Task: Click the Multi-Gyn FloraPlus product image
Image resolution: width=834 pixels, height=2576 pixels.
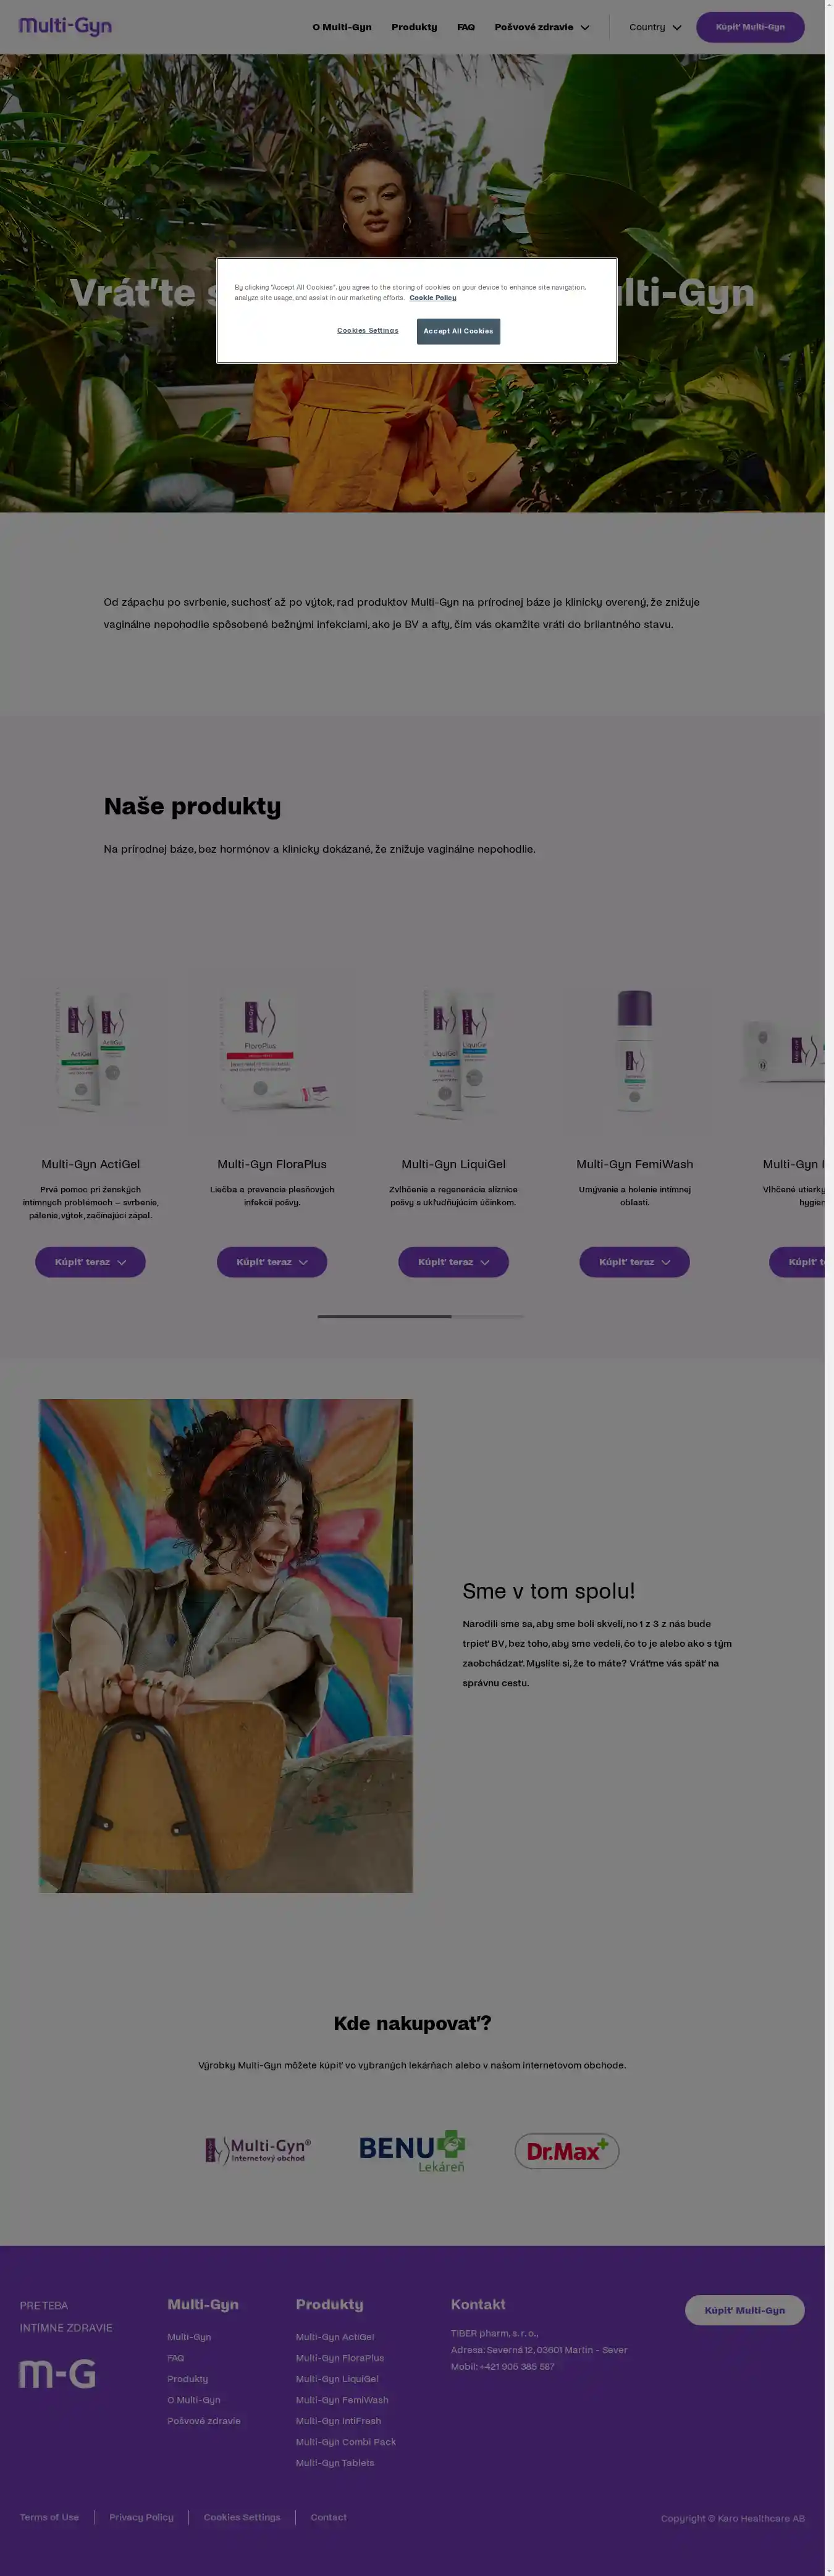Action: (272, 1051)
